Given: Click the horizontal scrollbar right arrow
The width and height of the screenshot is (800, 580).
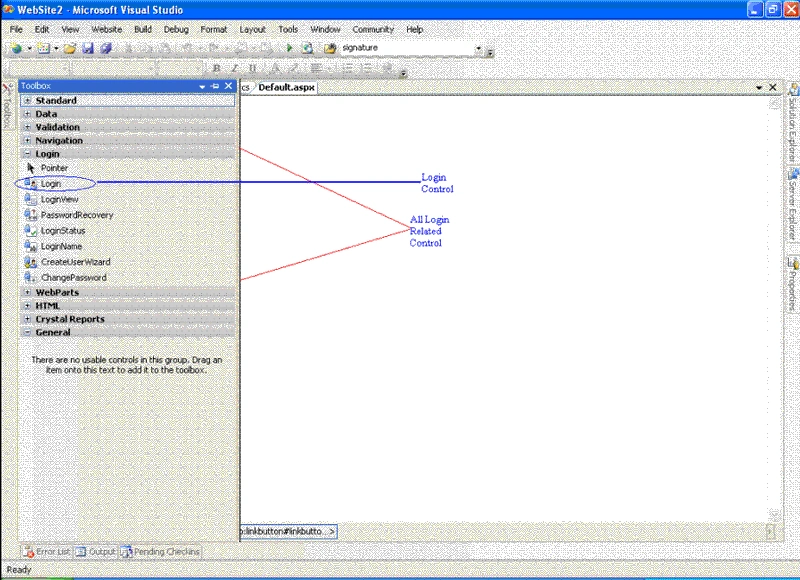Looking at the screenshot, I should point(770,532).
